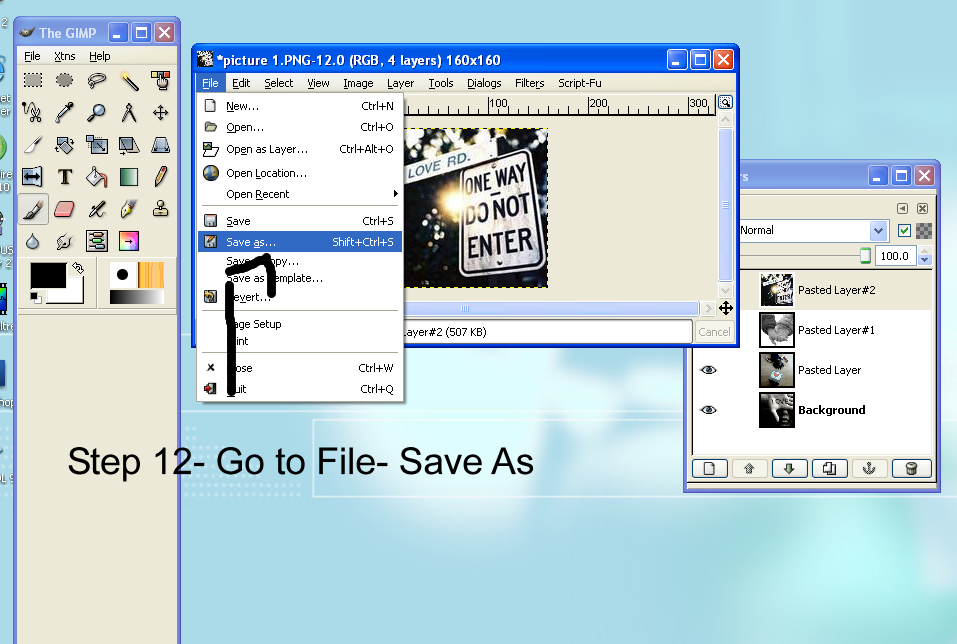Toggle visibility eye of Background layer
This screenshot has width=957, height=644.
(x=709, y=410)
